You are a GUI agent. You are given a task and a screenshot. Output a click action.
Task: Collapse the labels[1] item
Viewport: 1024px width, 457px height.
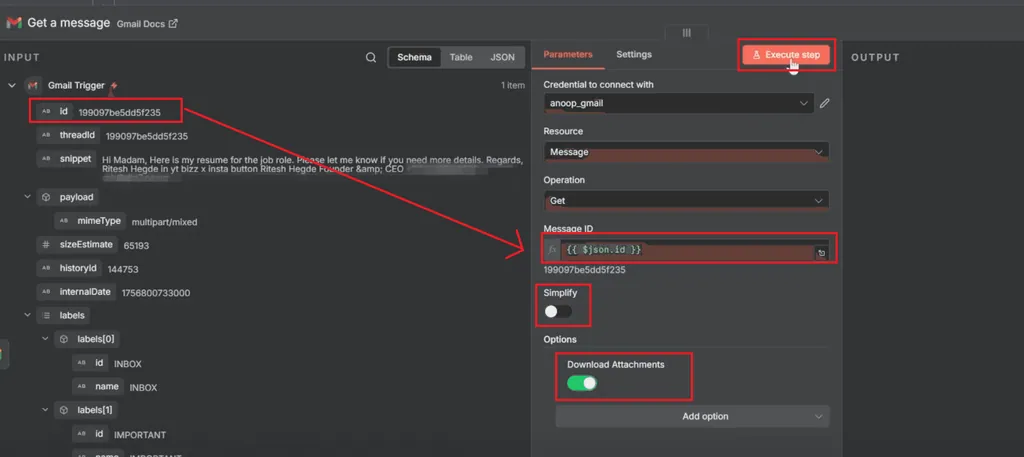45,410
